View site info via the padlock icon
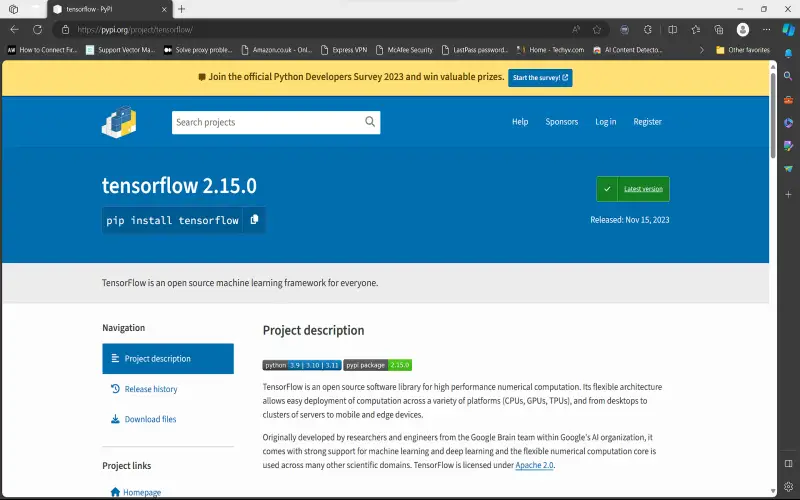The image size is (800, 500). tap(65, 30)
